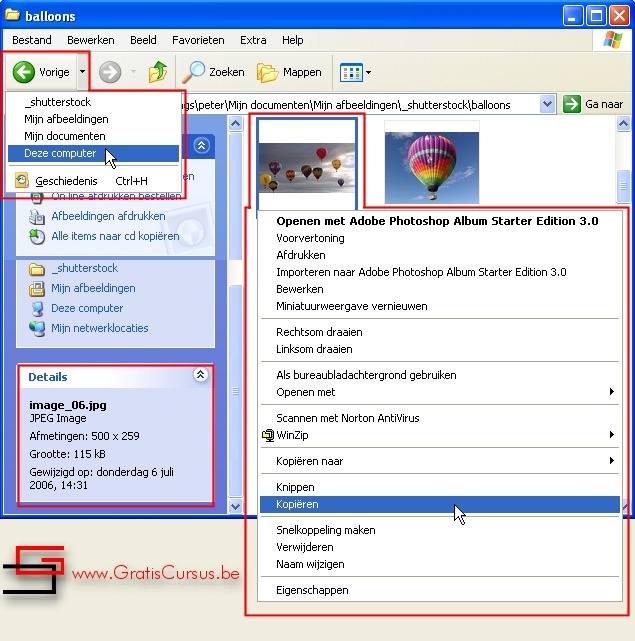Click the Zoeken magnifier button
Image resolution: width=635 pixels, height=641 pixels.
pos(213,72)
